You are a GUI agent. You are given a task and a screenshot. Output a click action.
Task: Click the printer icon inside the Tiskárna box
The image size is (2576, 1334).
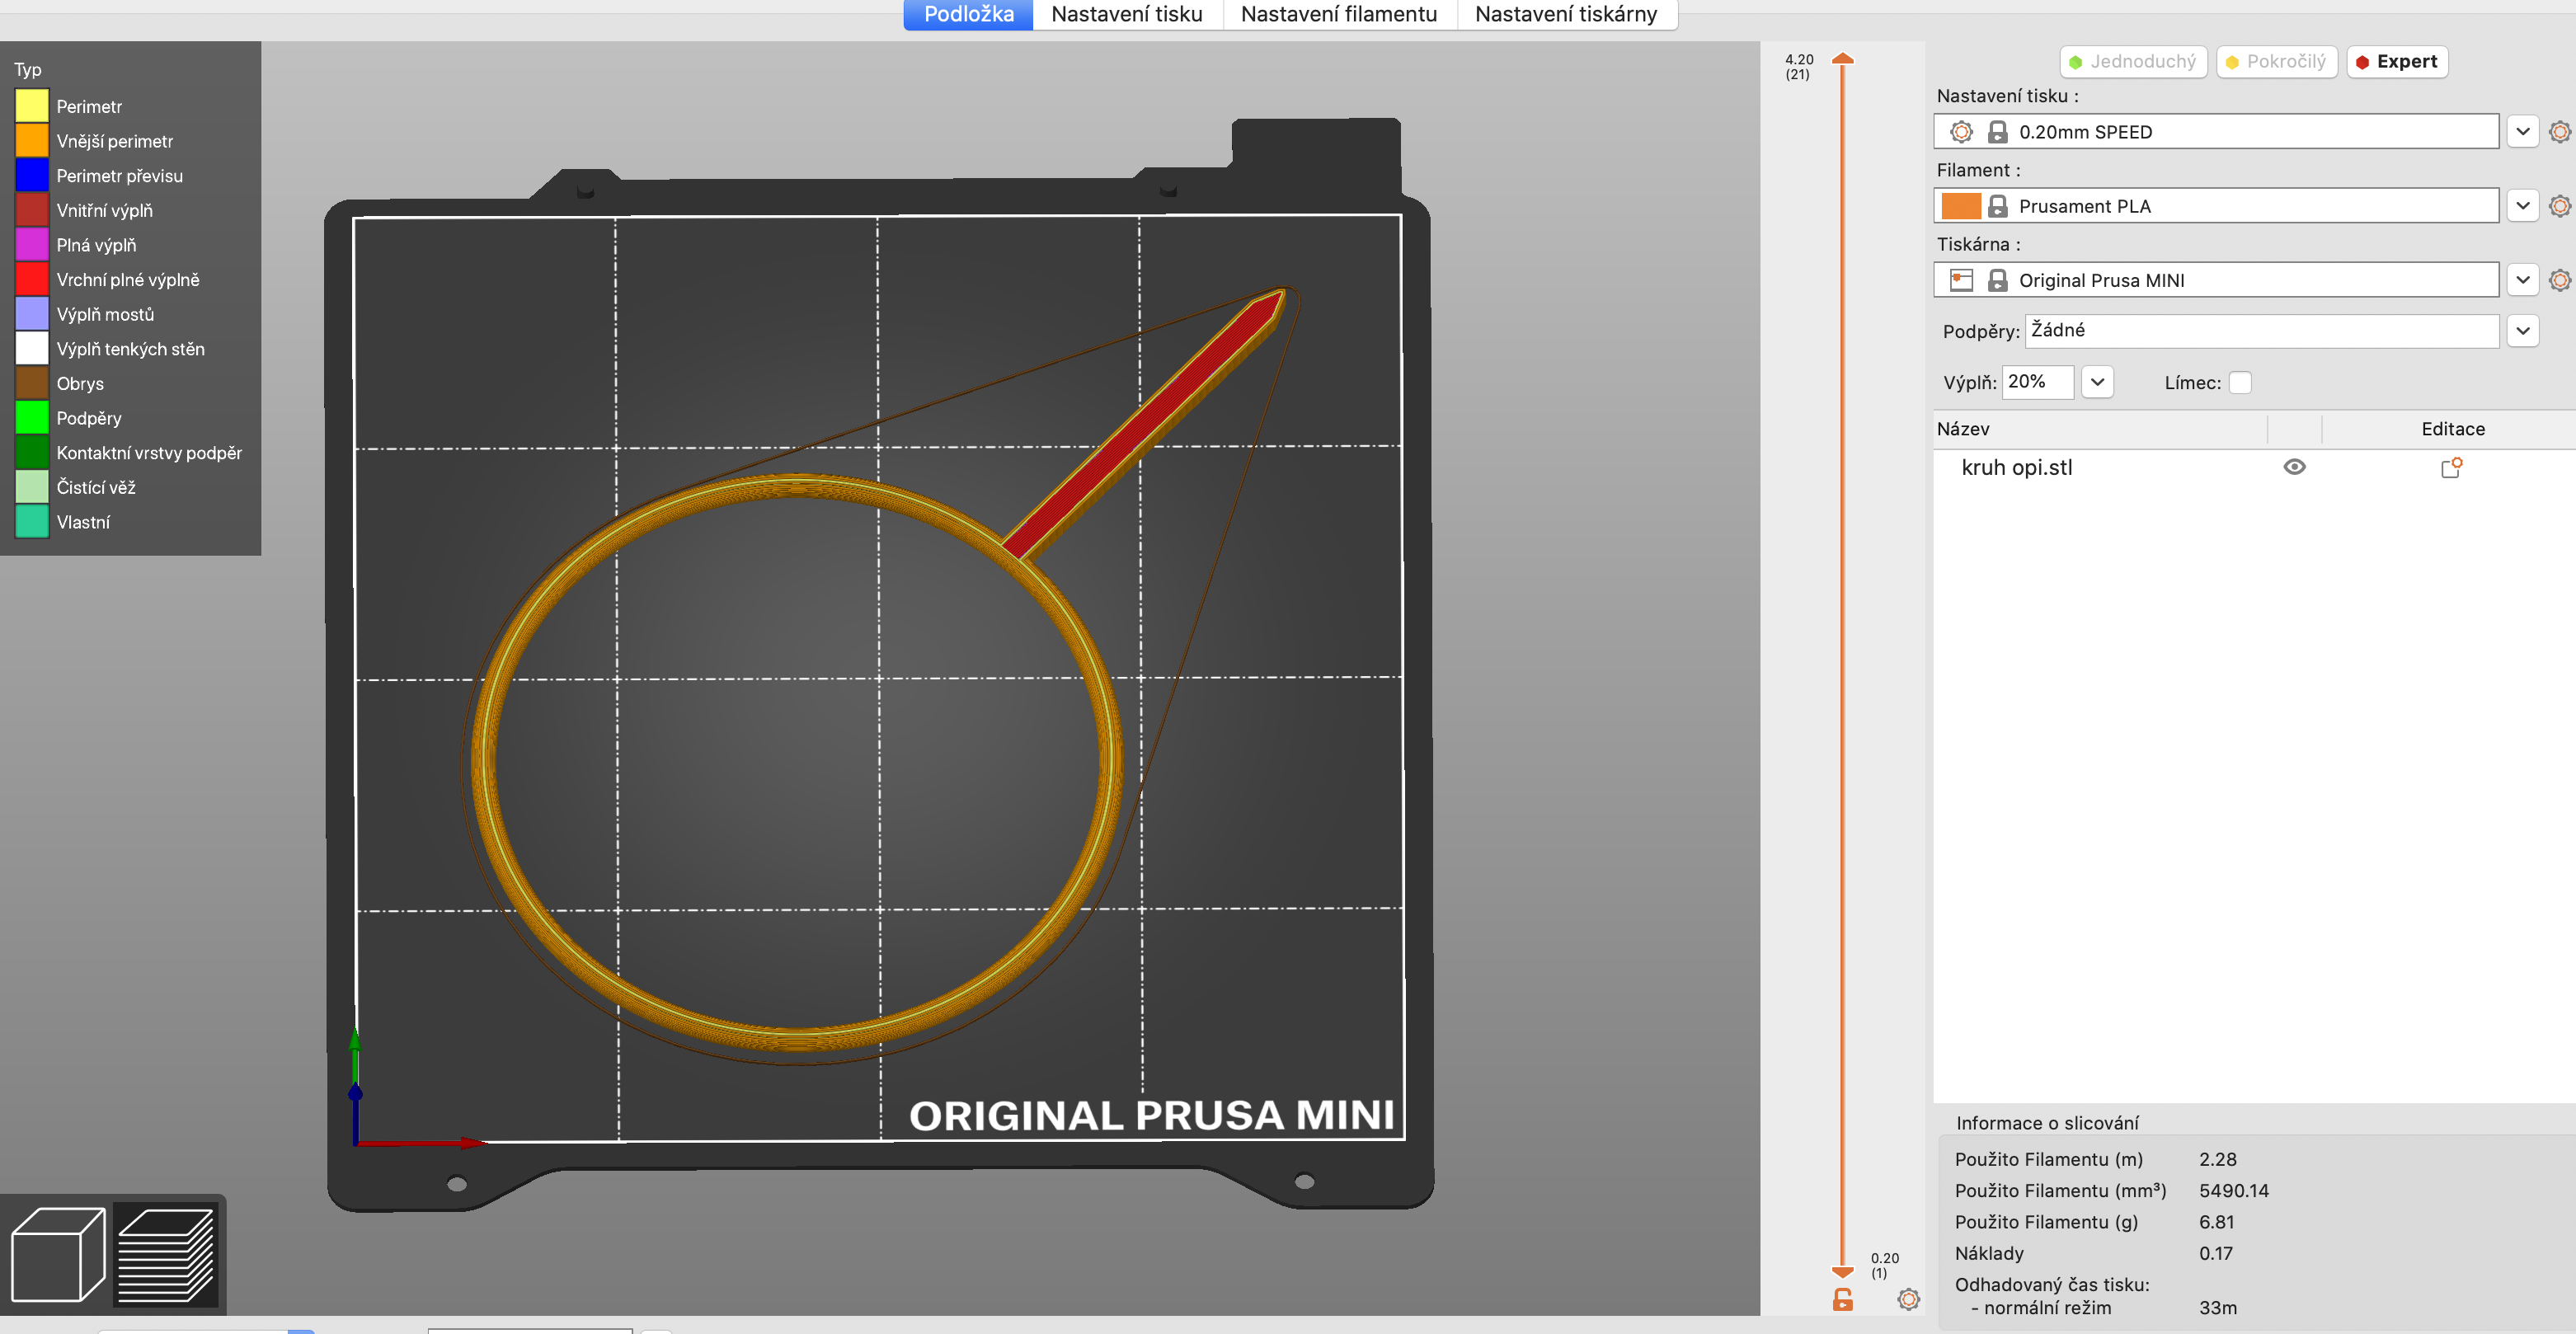click(x=1961, y=280)
